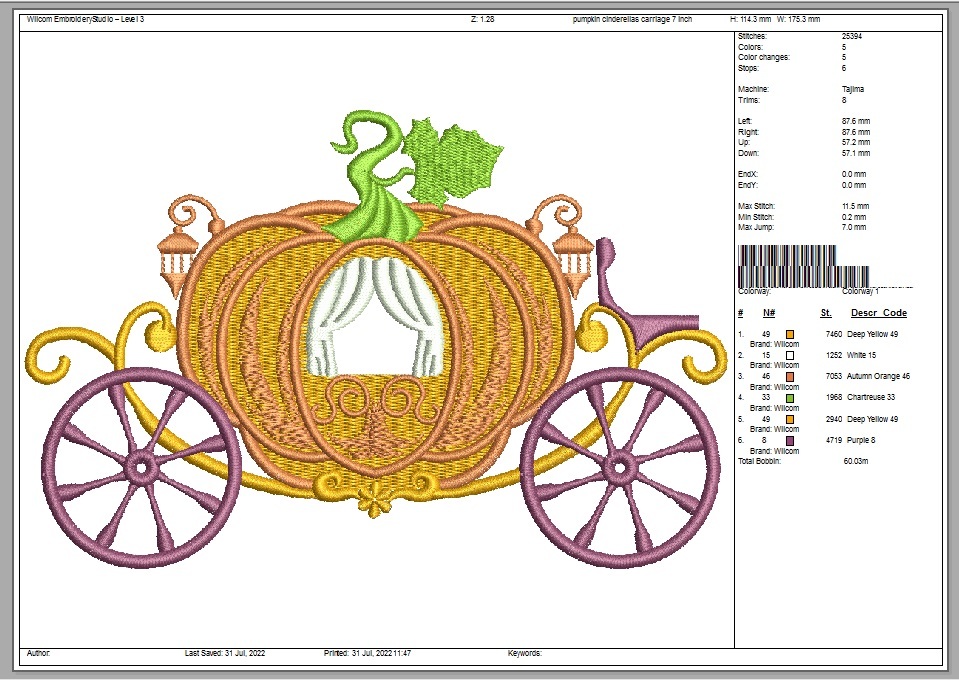Click the 'Last Saved: 31 Jul, 2022' footer text
The height and width of the screenshot is (681, 959).
click(x=225, y=653)
